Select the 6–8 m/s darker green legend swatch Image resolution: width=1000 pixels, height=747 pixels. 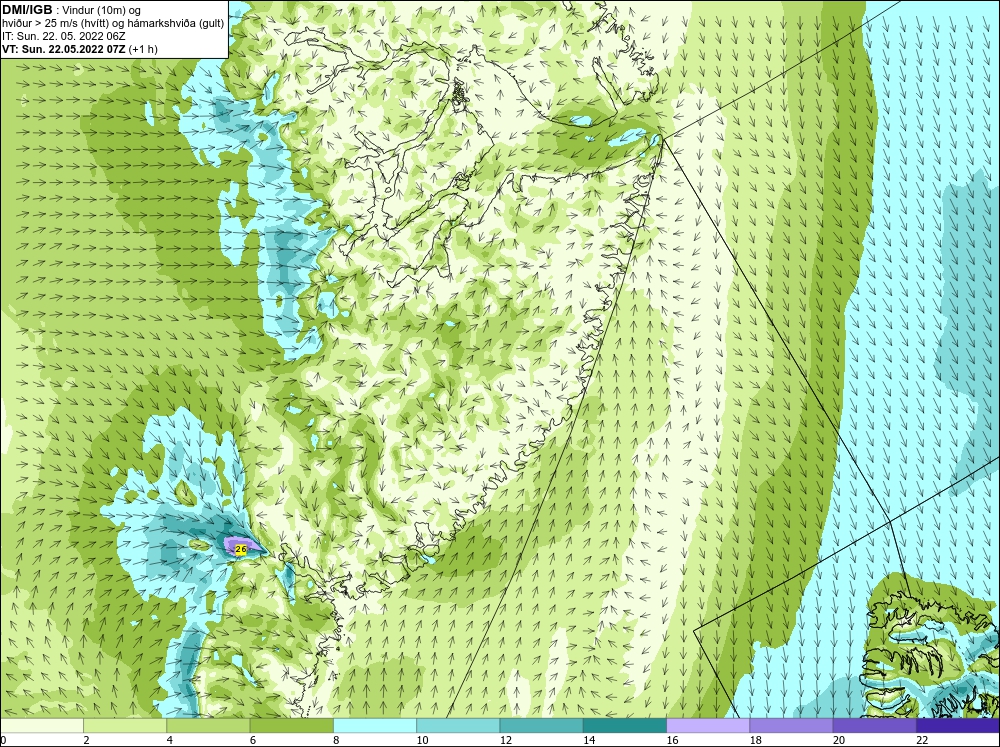291,725
